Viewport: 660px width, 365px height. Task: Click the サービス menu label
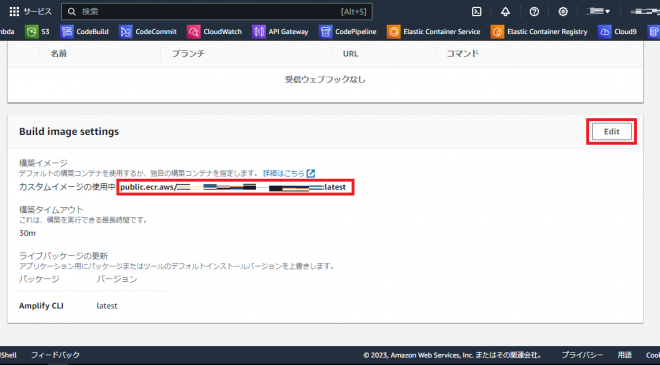pyautogui.click(x=37, y=11)
